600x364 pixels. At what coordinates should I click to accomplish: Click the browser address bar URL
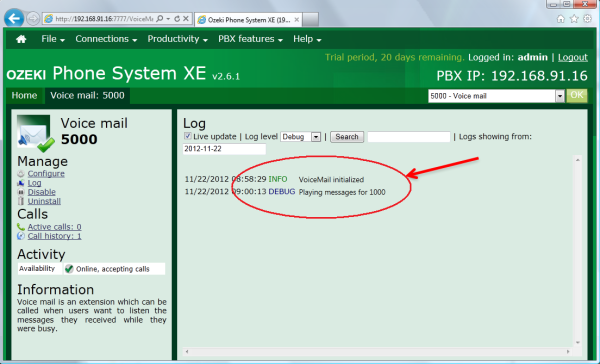click(x=103, y=19)
